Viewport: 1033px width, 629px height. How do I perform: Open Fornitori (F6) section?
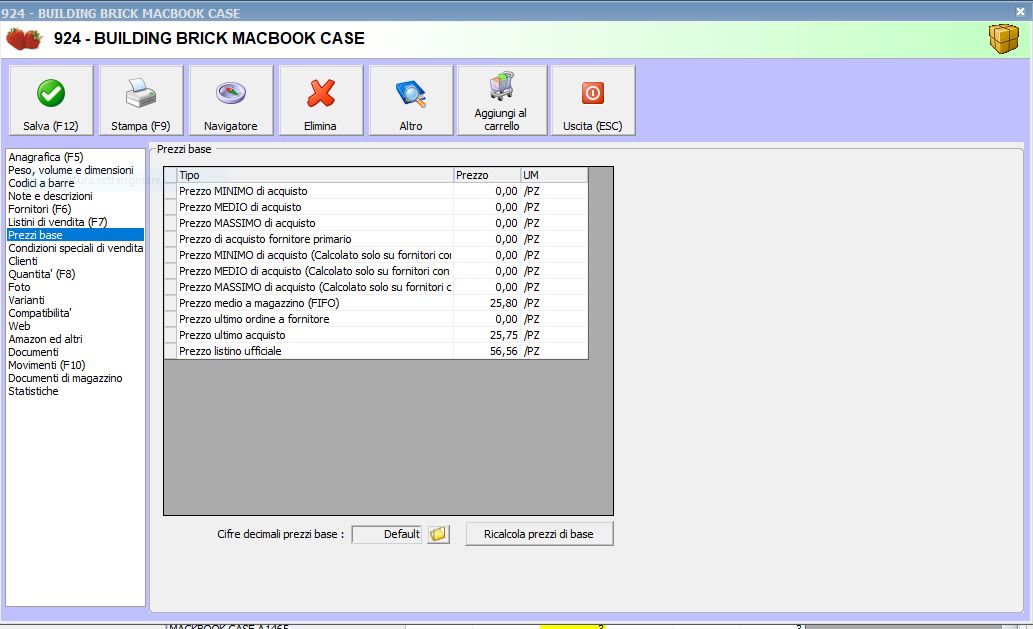pos(40,209)
